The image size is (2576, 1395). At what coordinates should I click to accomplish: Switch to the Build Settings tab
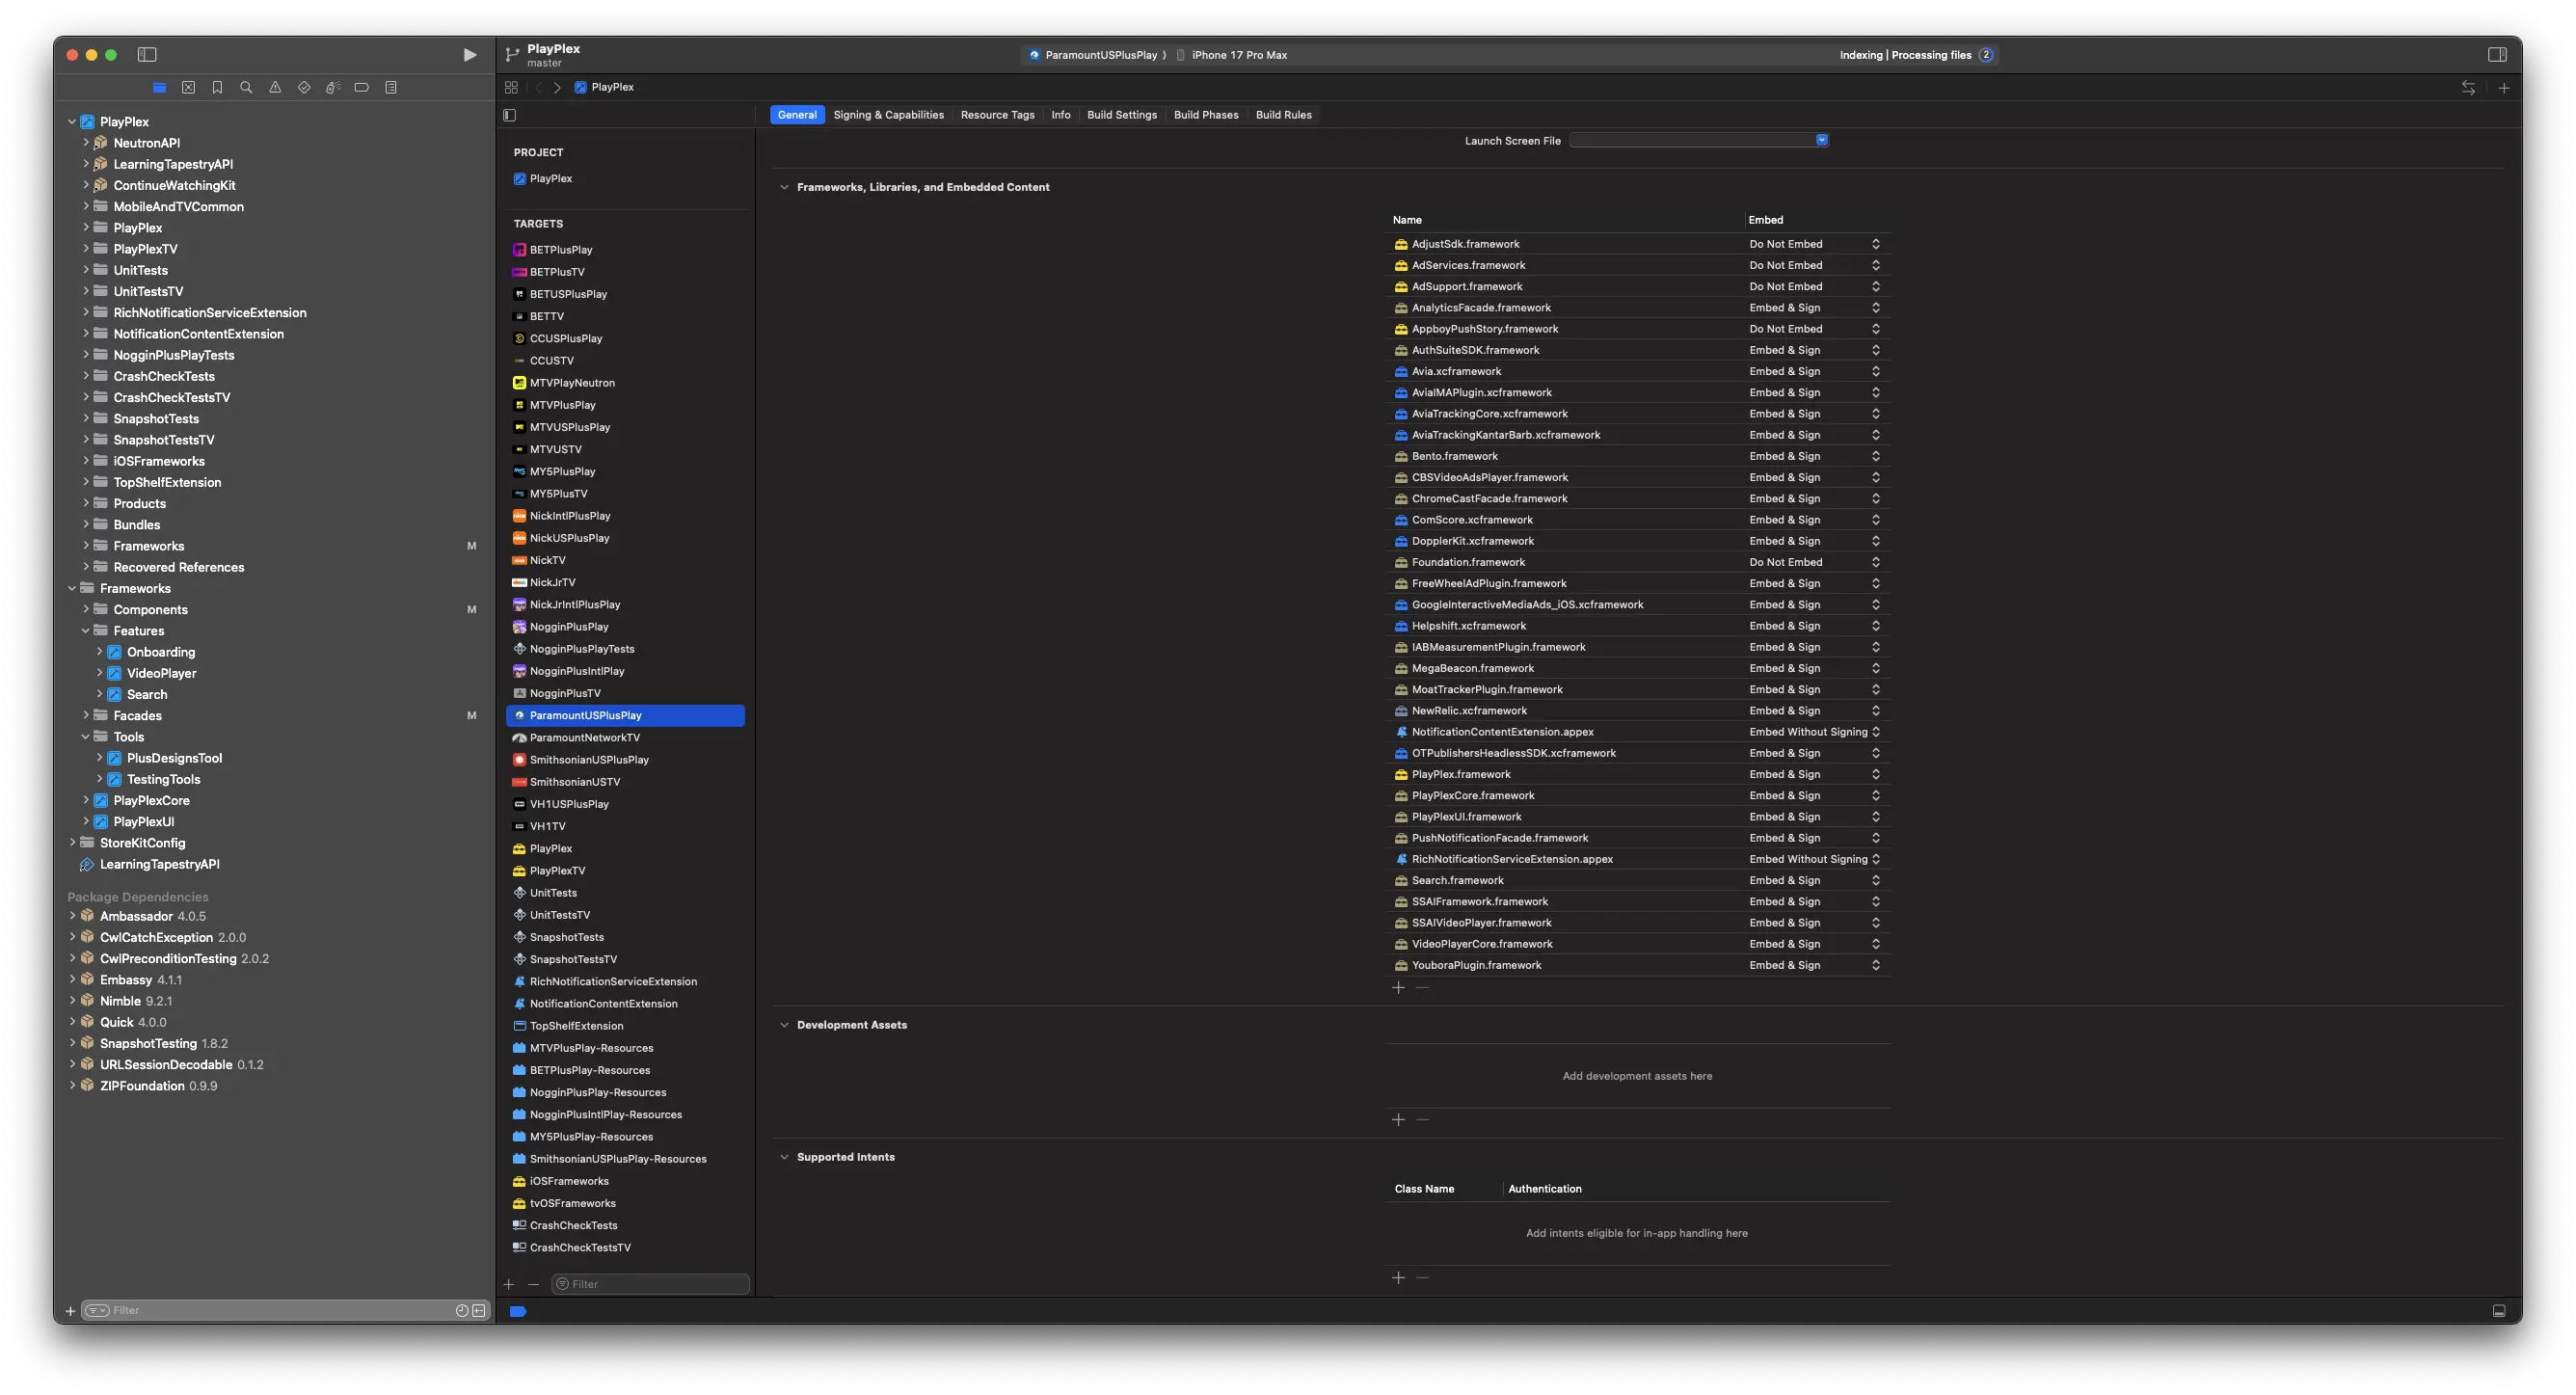[x=1122, y=114]
